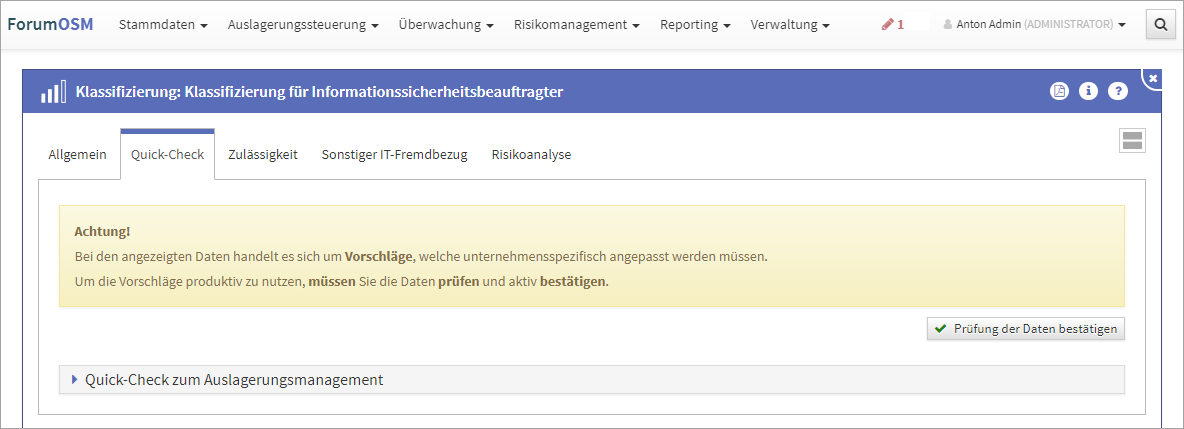Click the search magnifier button
Viewport: 1184px width, 429px height.
click(x=1161, y=25)
